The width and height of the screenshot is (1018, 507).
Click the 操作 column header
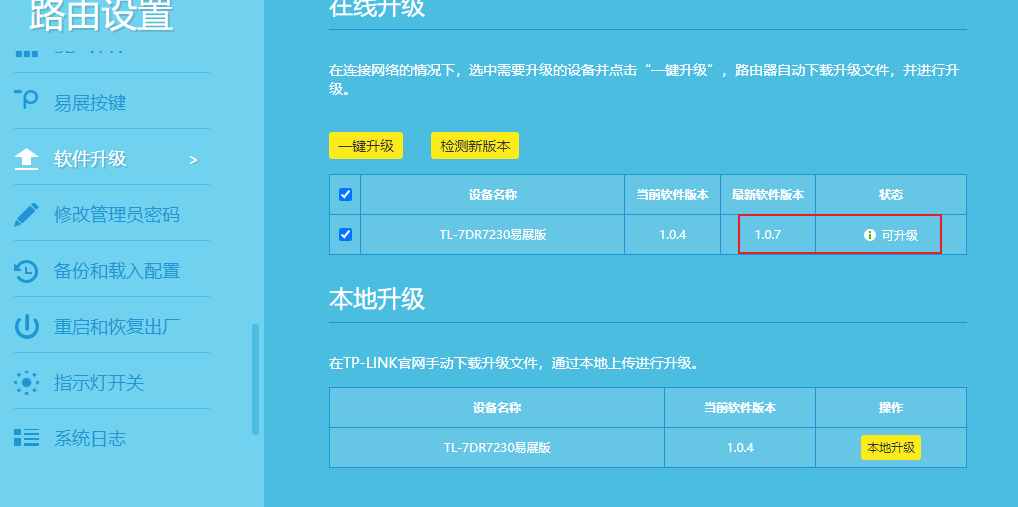pyautogui.click(x=891, y=408)
